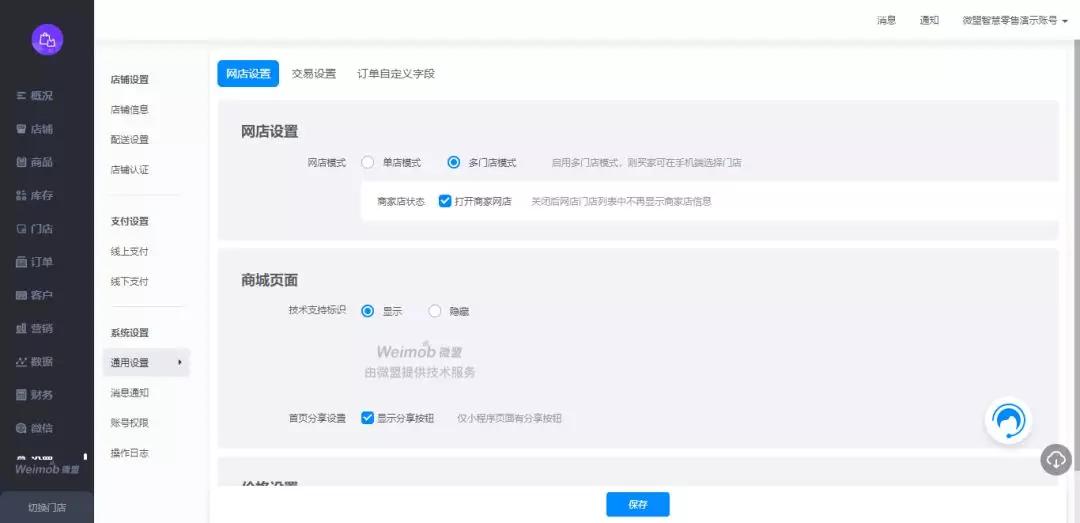This screenshot has width=1080, height=523.
Task: Toggle 打开商家网店 checkbox
Action: click(445, 201)
